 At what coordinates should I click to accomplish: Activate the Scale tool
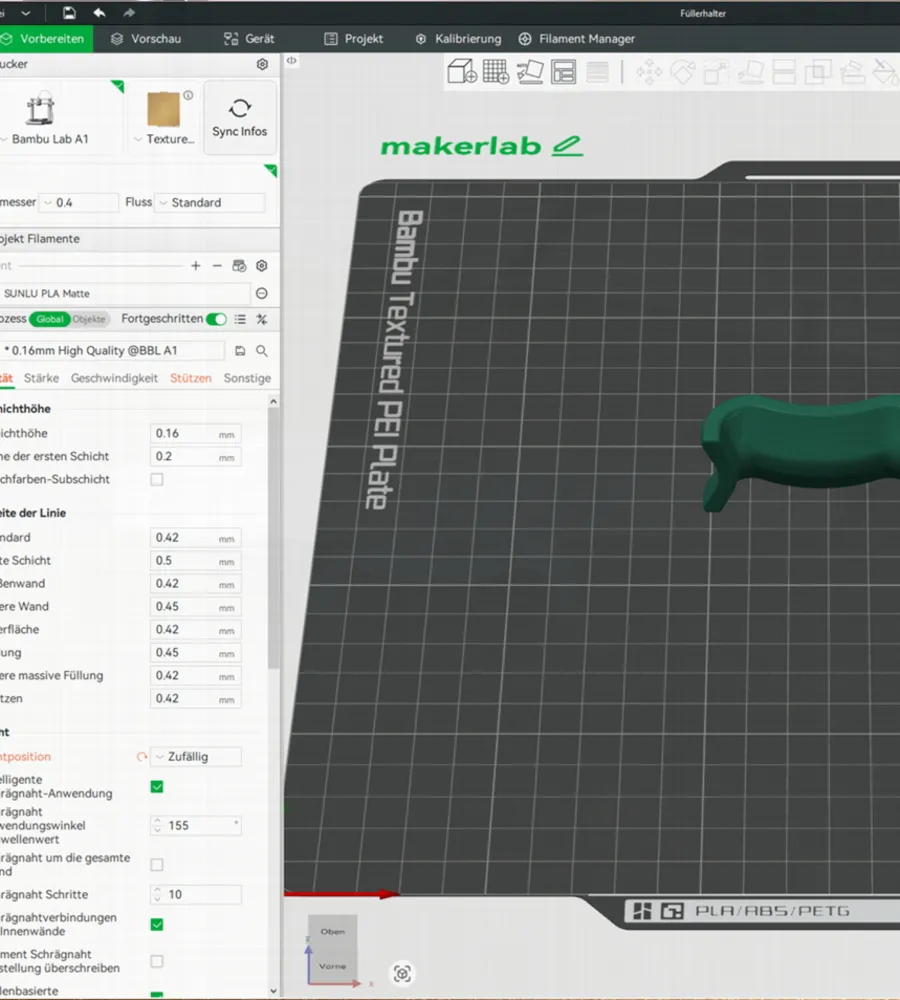click(716, 71)
